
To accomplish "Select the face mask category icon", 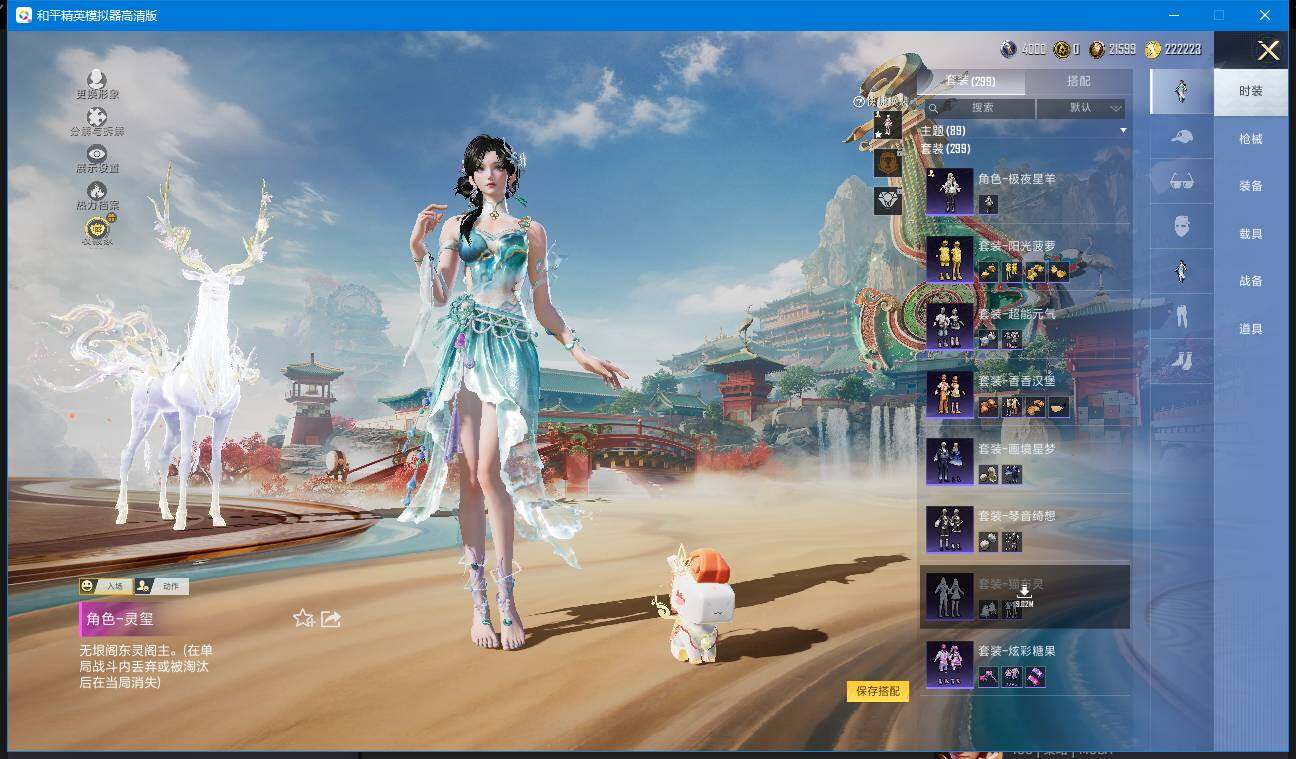I will (1181, 226).
